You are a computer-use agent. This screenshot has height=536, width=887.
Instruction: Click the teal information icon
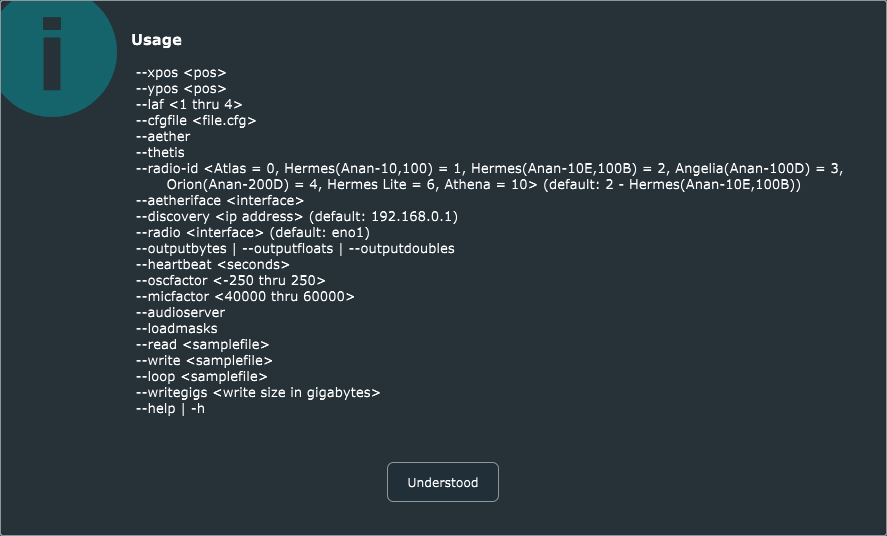(x=54, y=55)
